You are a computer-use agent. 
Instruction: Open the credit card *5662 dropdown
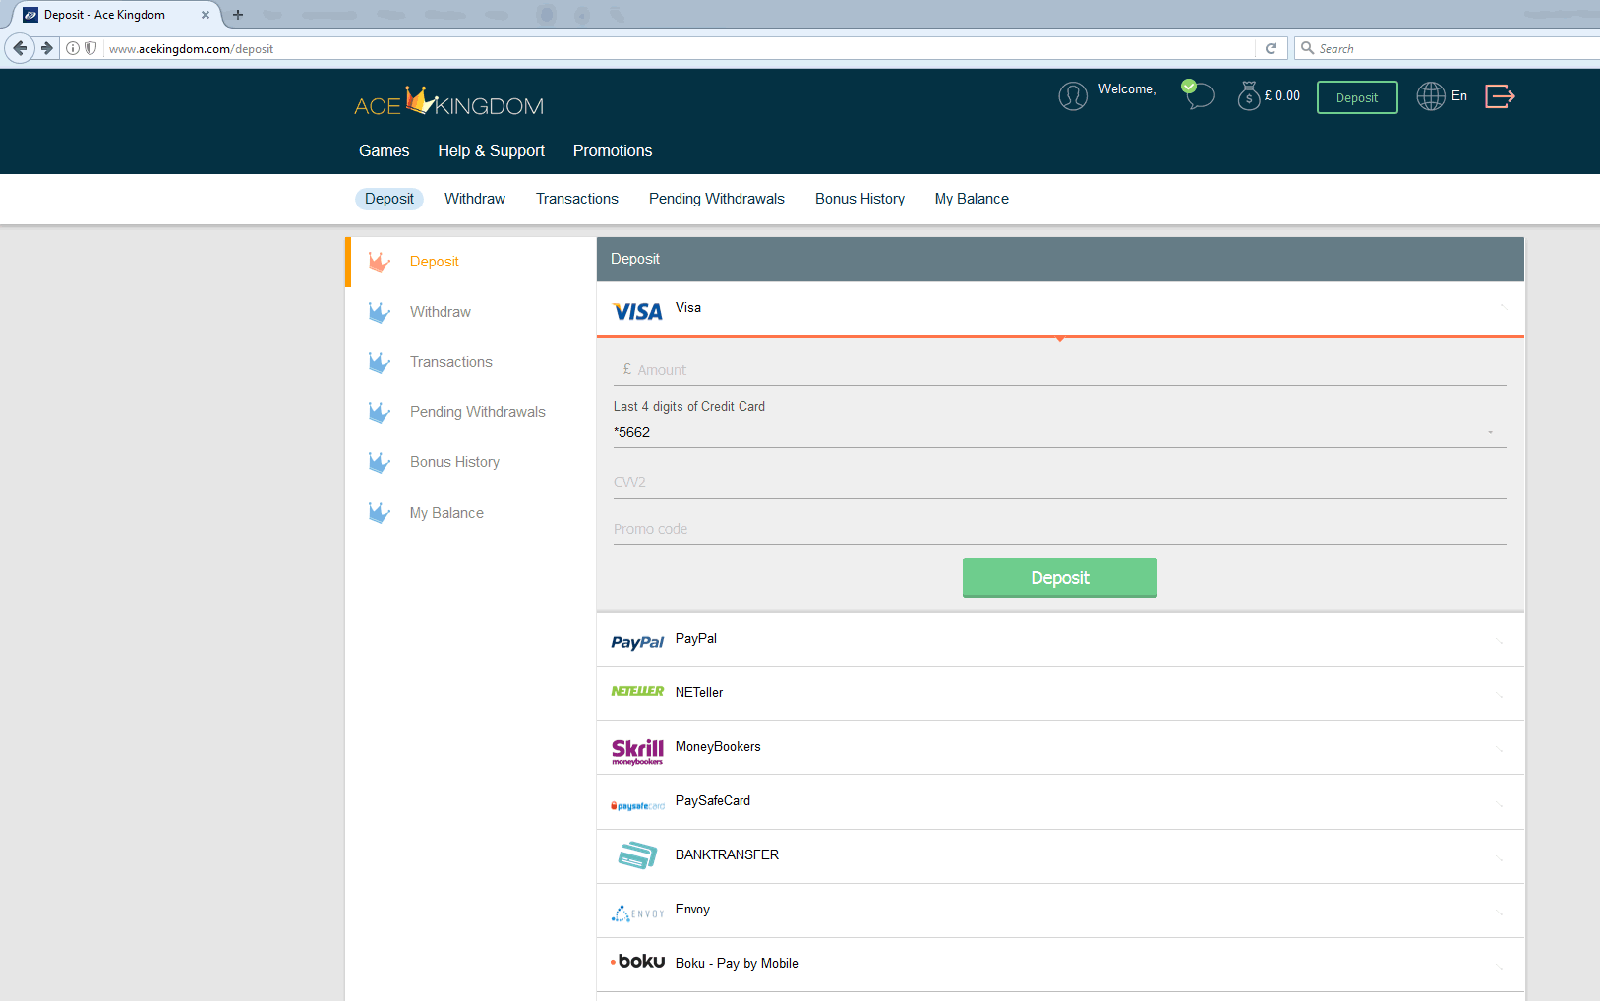1060,433
